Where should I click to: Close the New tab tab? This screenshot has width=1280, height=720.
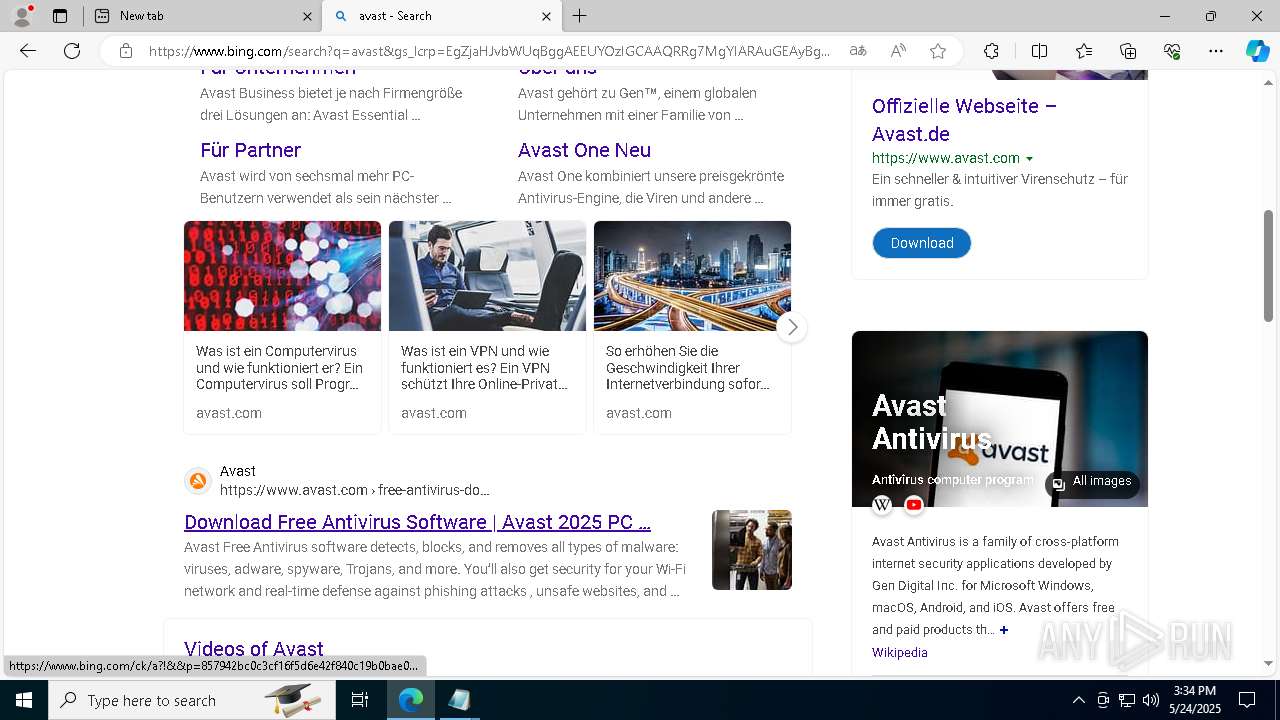[x=307, y=16]
